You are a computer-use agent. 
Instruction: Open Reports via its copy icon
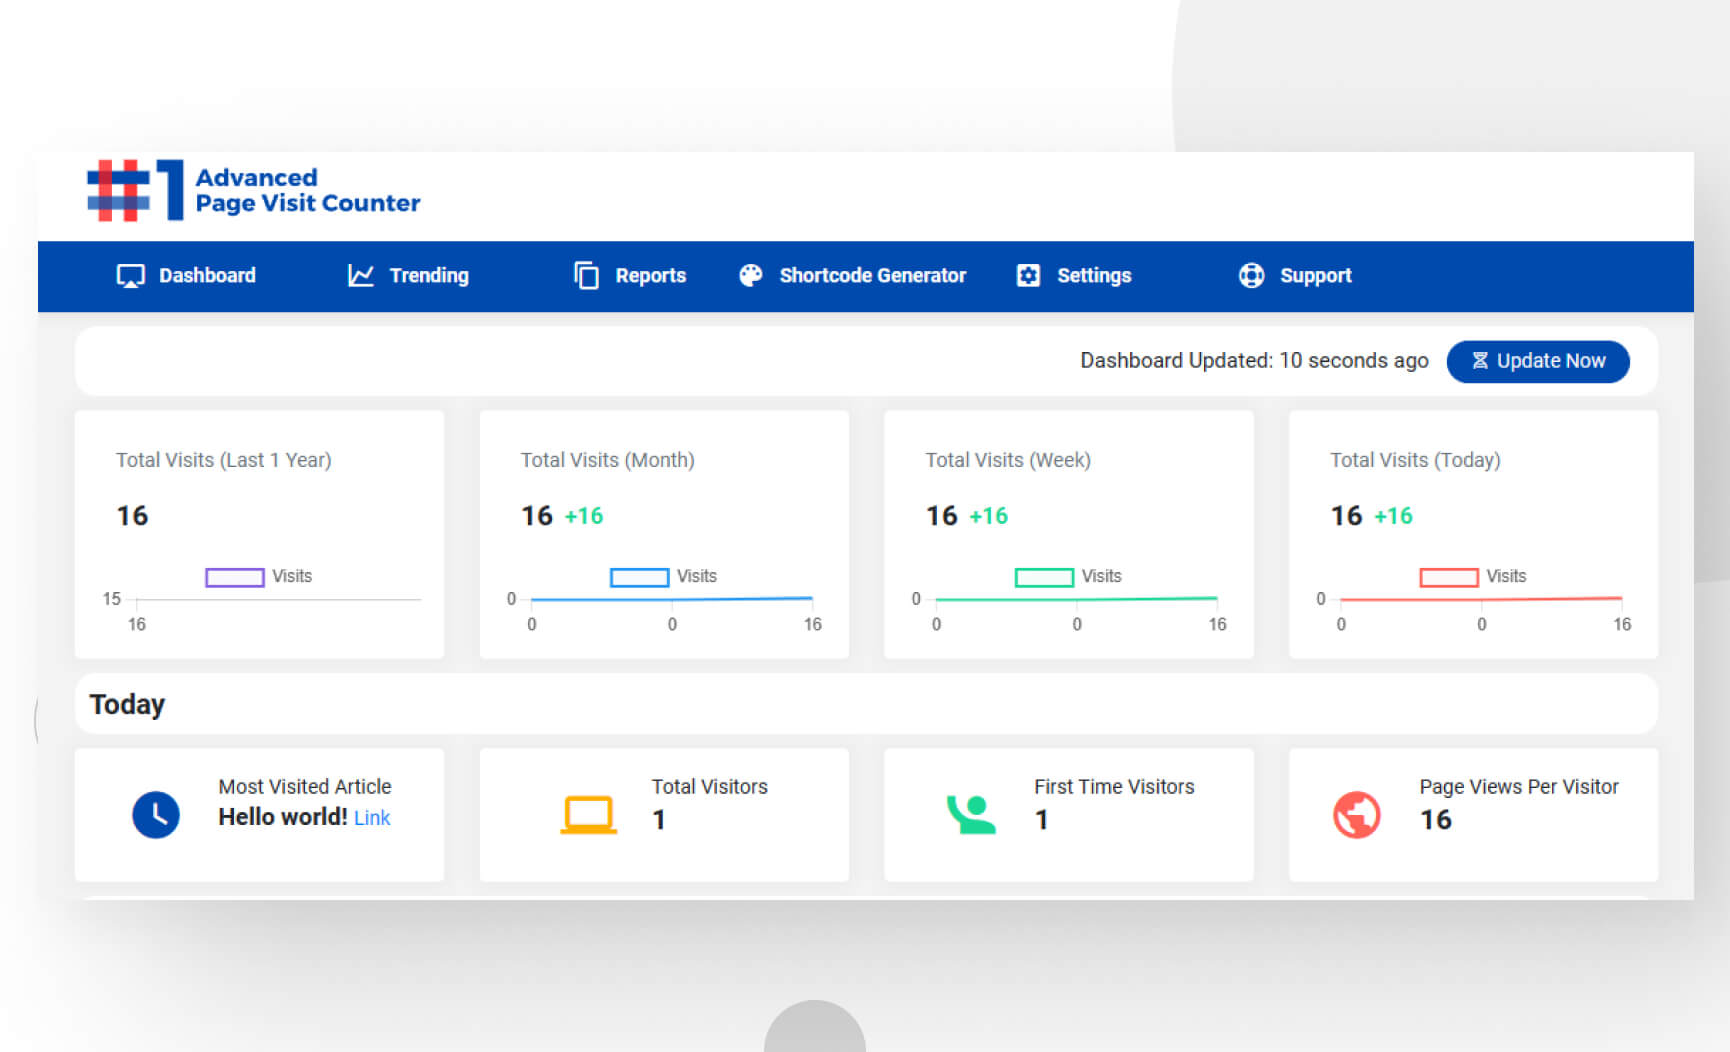point(586,275)
